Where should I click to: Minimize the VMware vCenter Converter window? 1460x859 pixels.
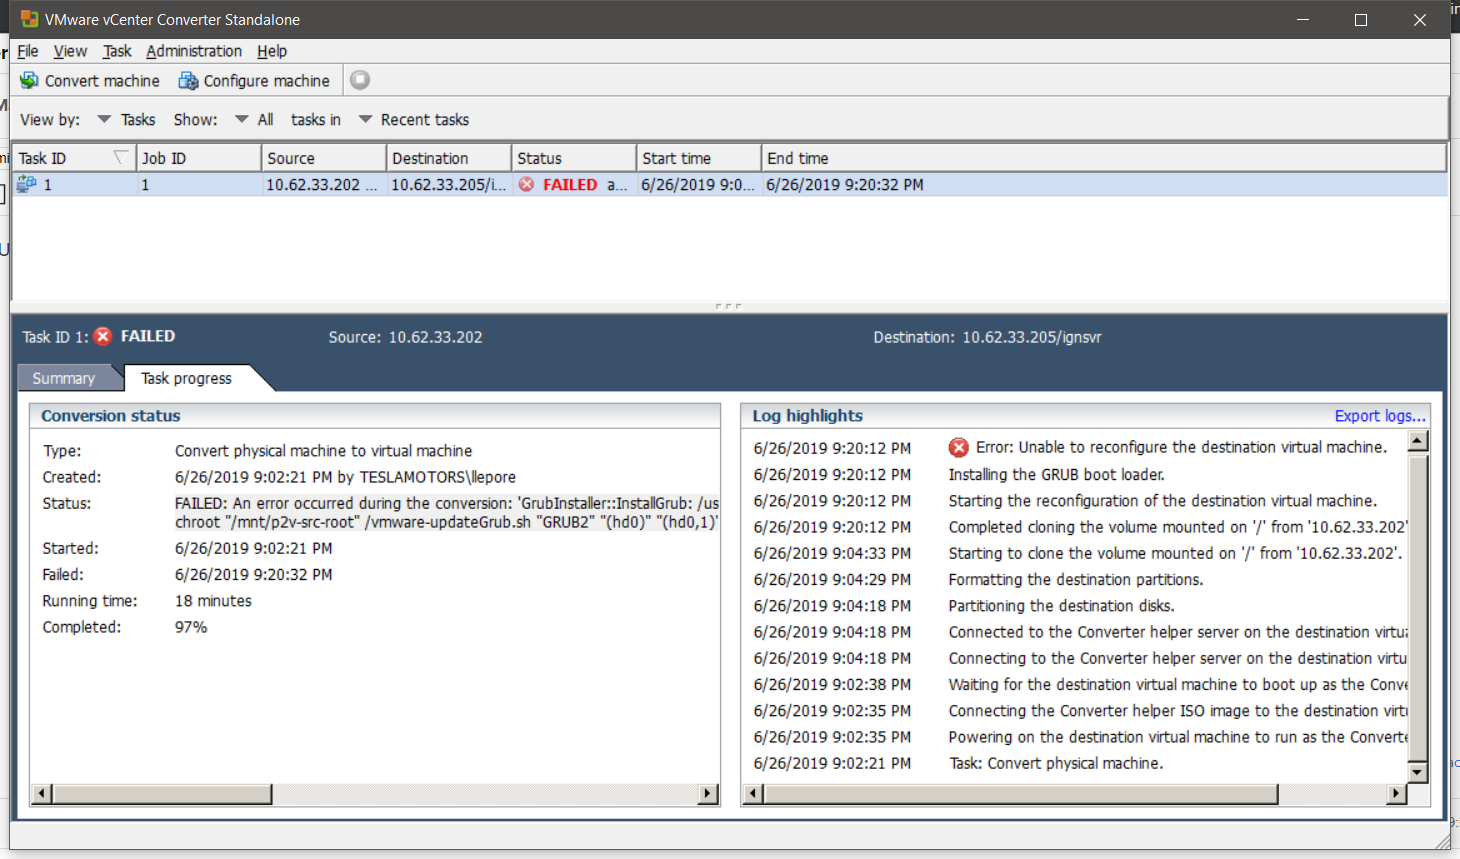(1303, 19)
